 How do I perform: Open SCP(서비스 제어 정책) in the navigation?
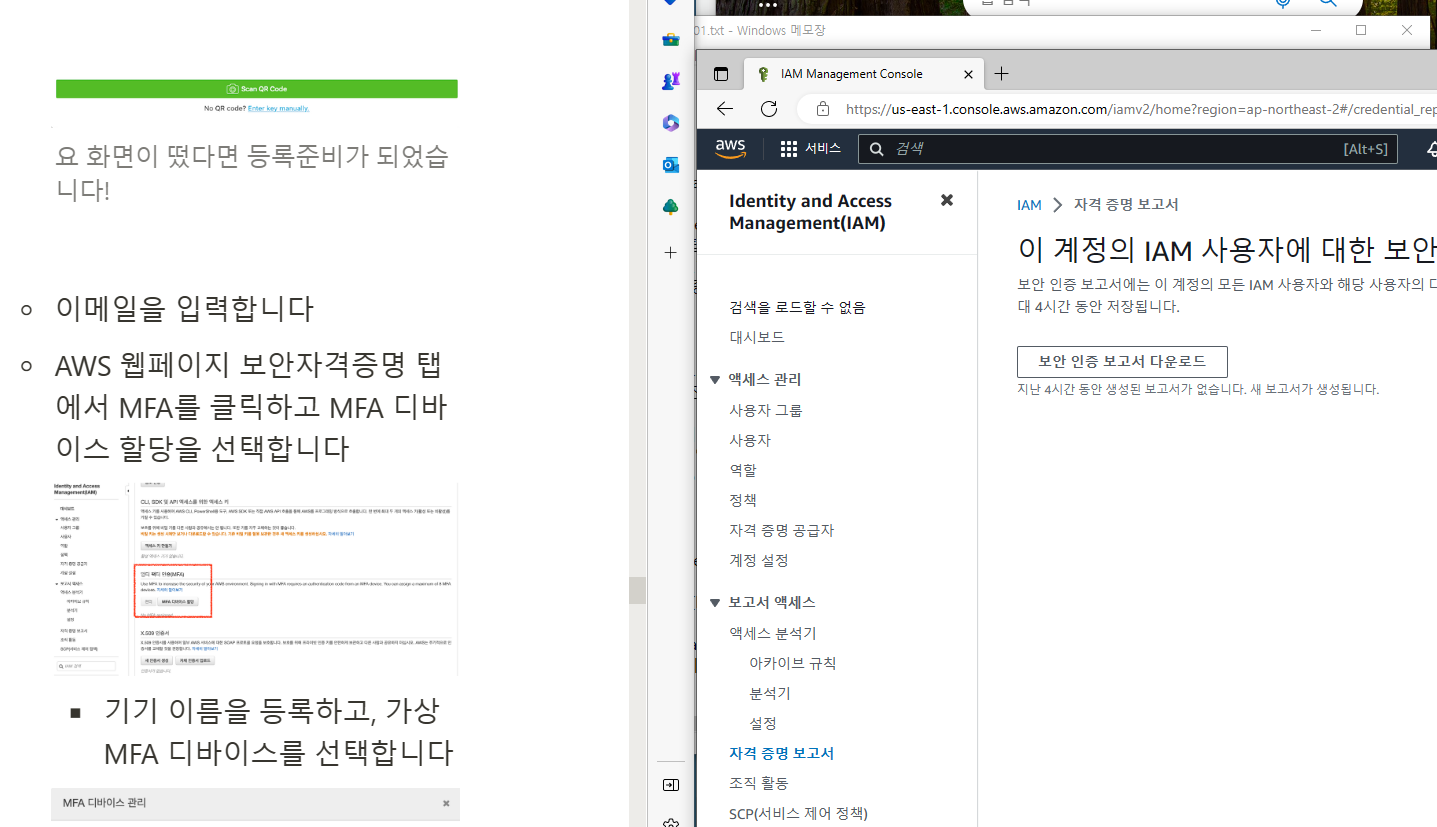coord(798,813)
